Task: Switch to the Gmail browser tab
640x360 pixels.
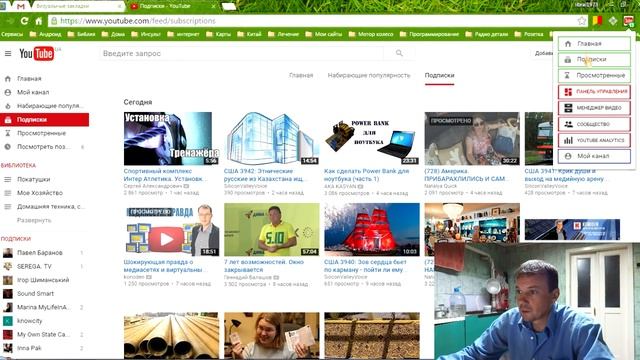Action: [20, 6]
